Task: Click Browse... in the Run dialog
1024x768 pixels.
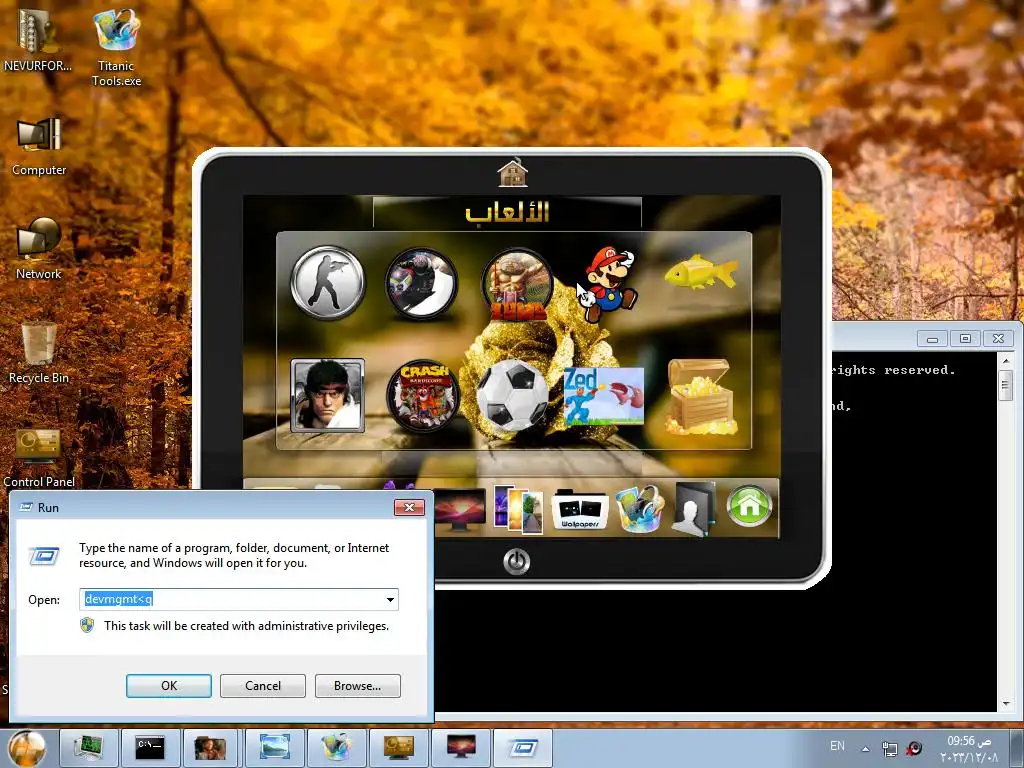Action: click(357, 686)
